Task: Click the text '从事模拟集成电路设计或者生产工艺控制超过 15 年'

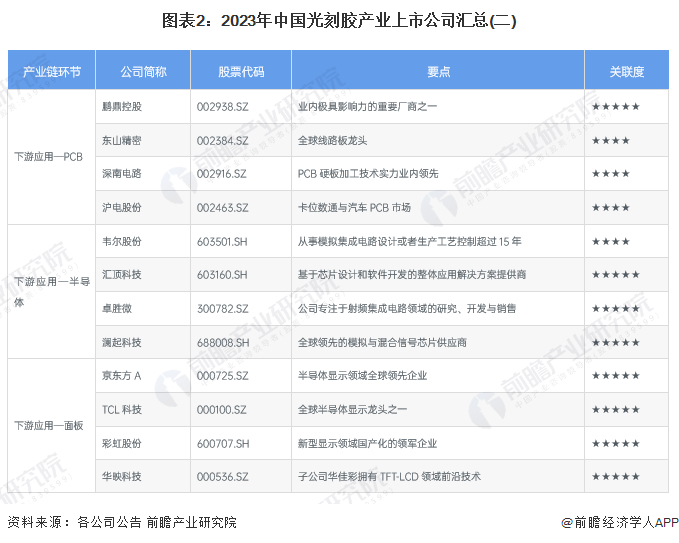Action: pos(410,241)
